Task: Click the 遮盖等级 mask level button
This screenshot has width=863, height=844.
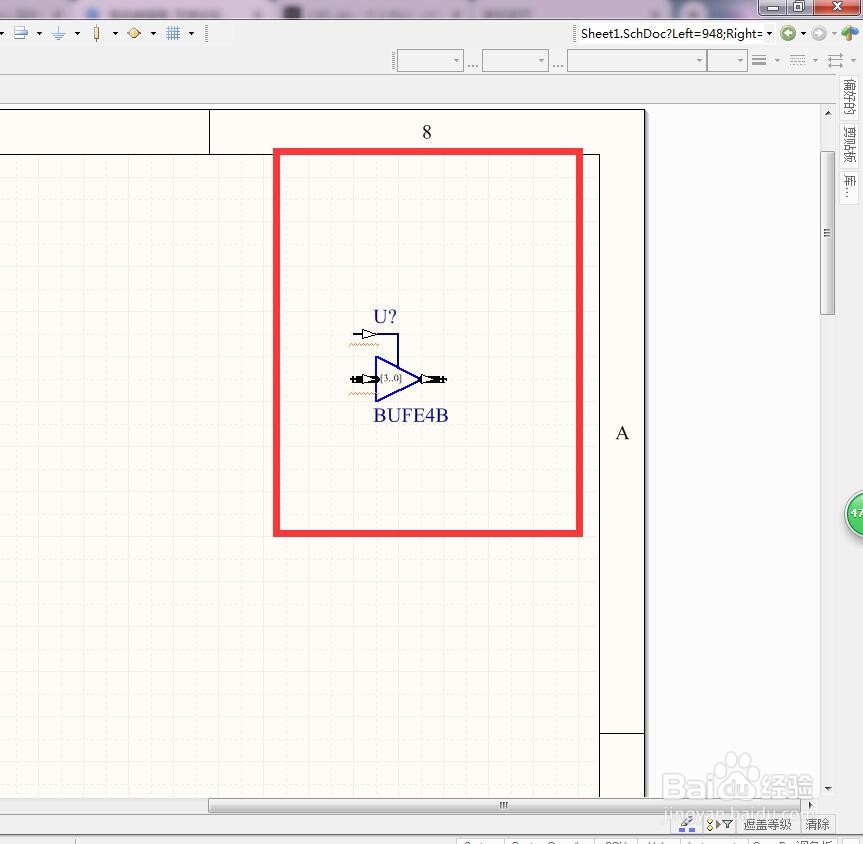Action: [x=767, y=824]
